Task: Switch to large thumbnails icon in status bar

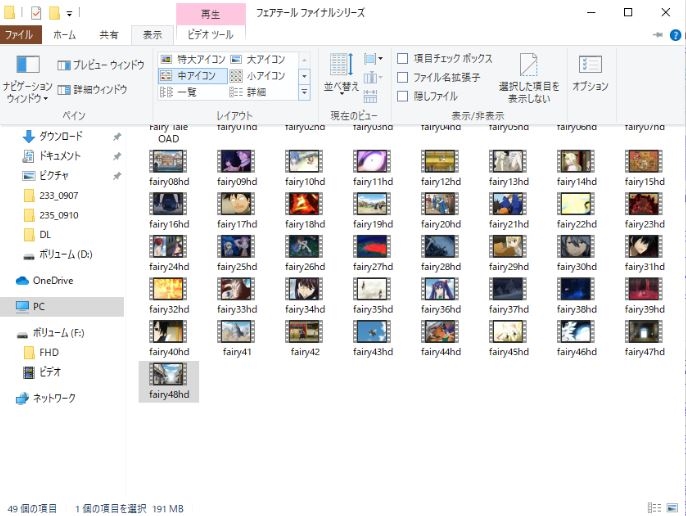Action: (x=672, y=508)
